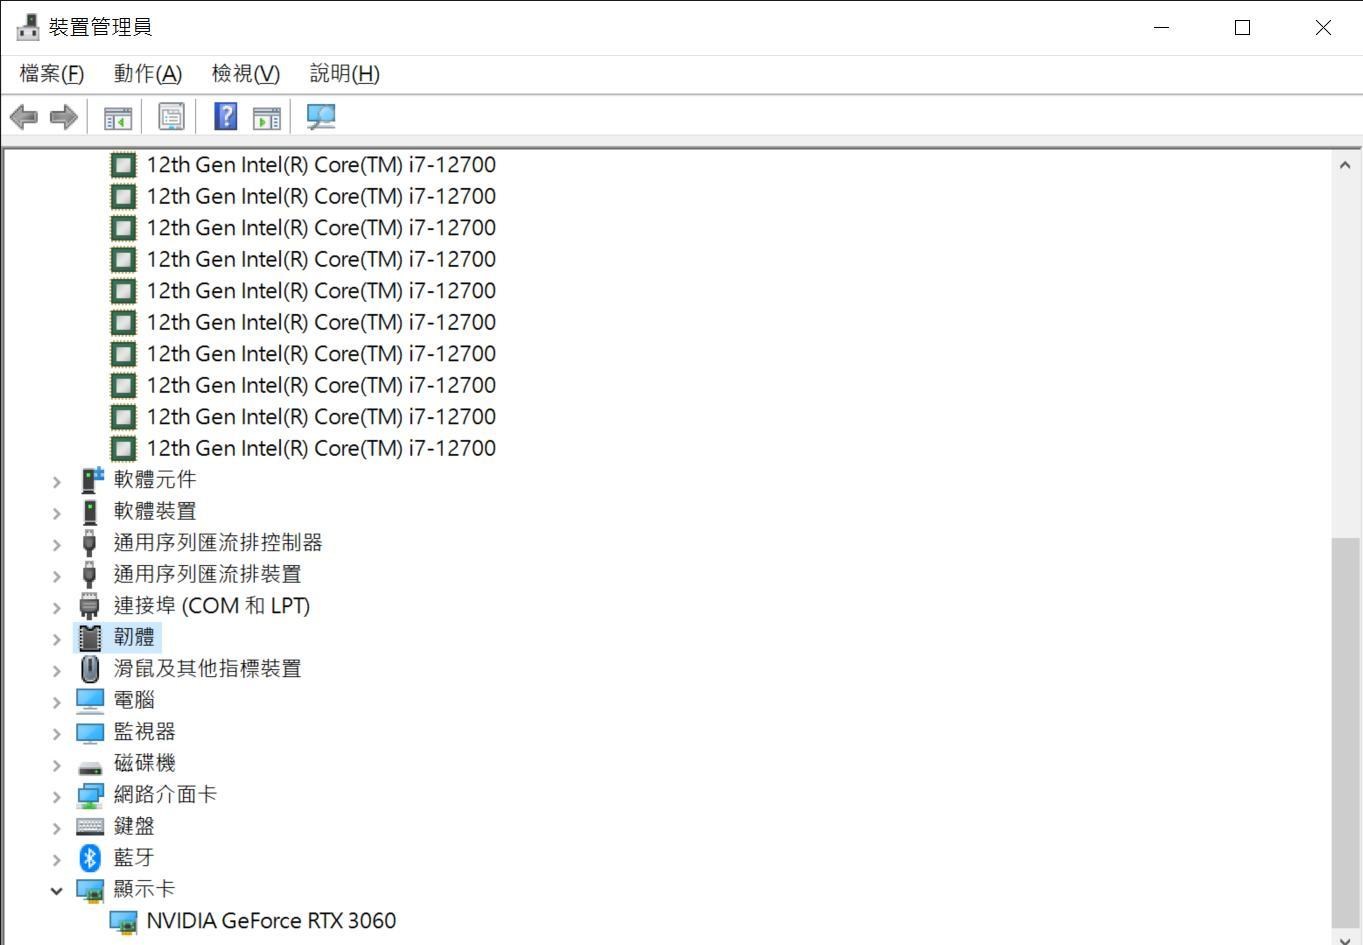Select the NVIDIA GeForce RTX 3060 entry
The height and width of the screenshot is (945, 1363).
coord(271,921)
